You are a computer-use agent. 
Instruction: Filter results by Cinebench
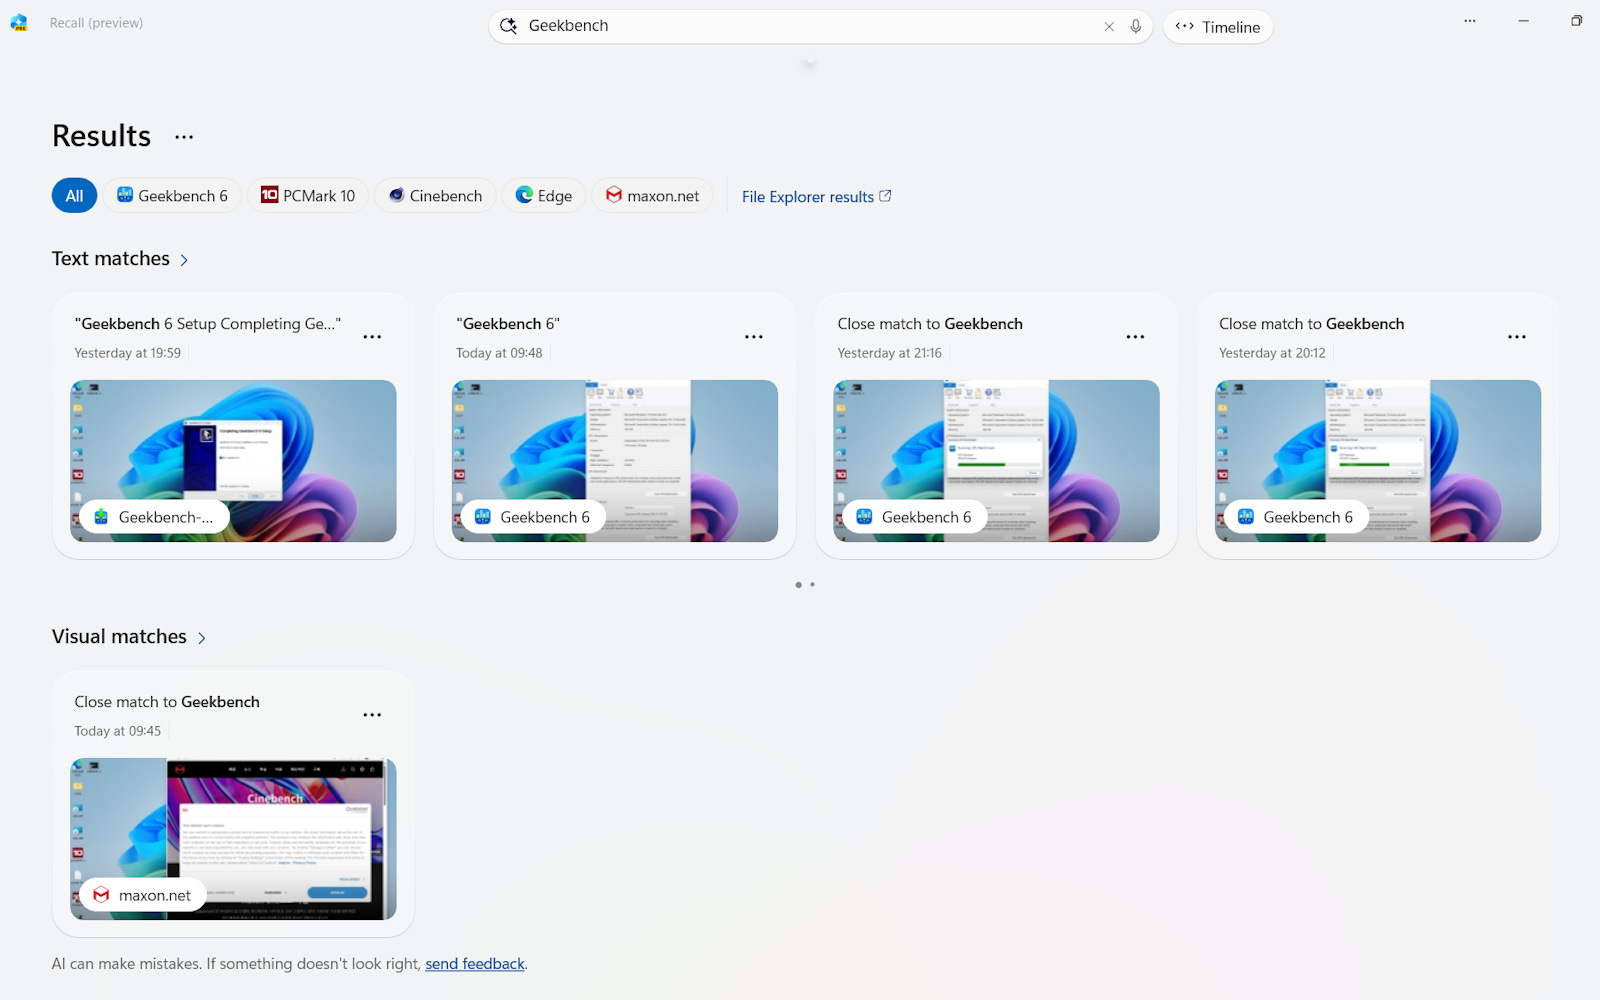click(435, 196)
